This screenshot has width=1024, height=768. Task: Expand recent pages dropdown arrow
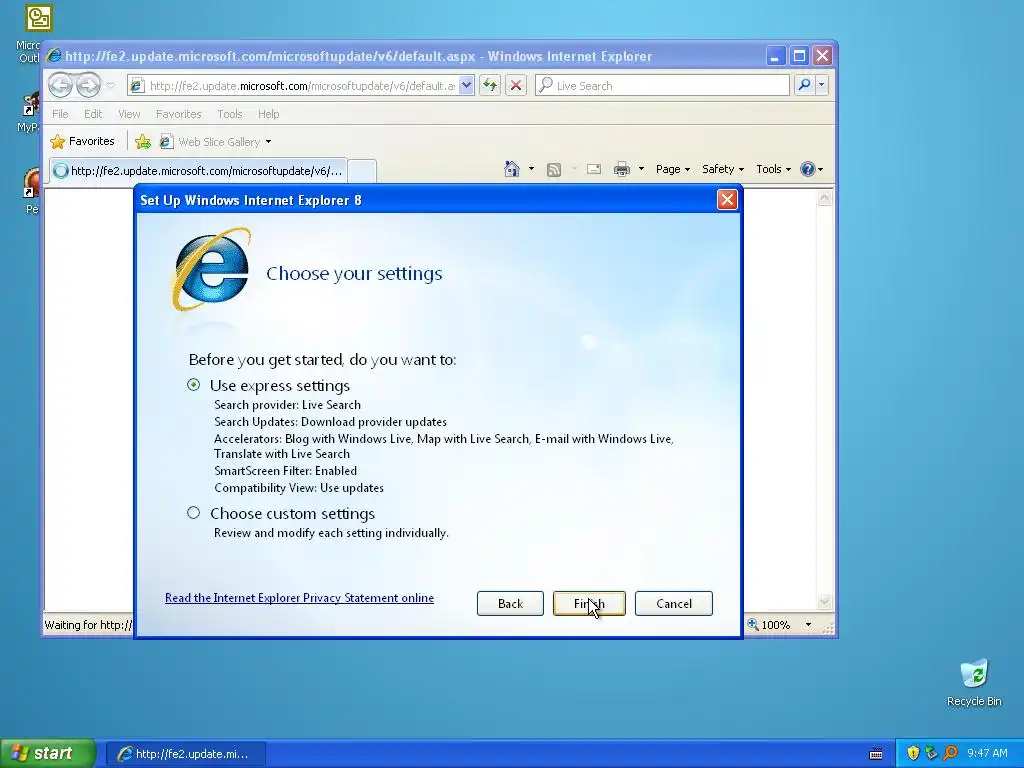[x=110, y=86]
